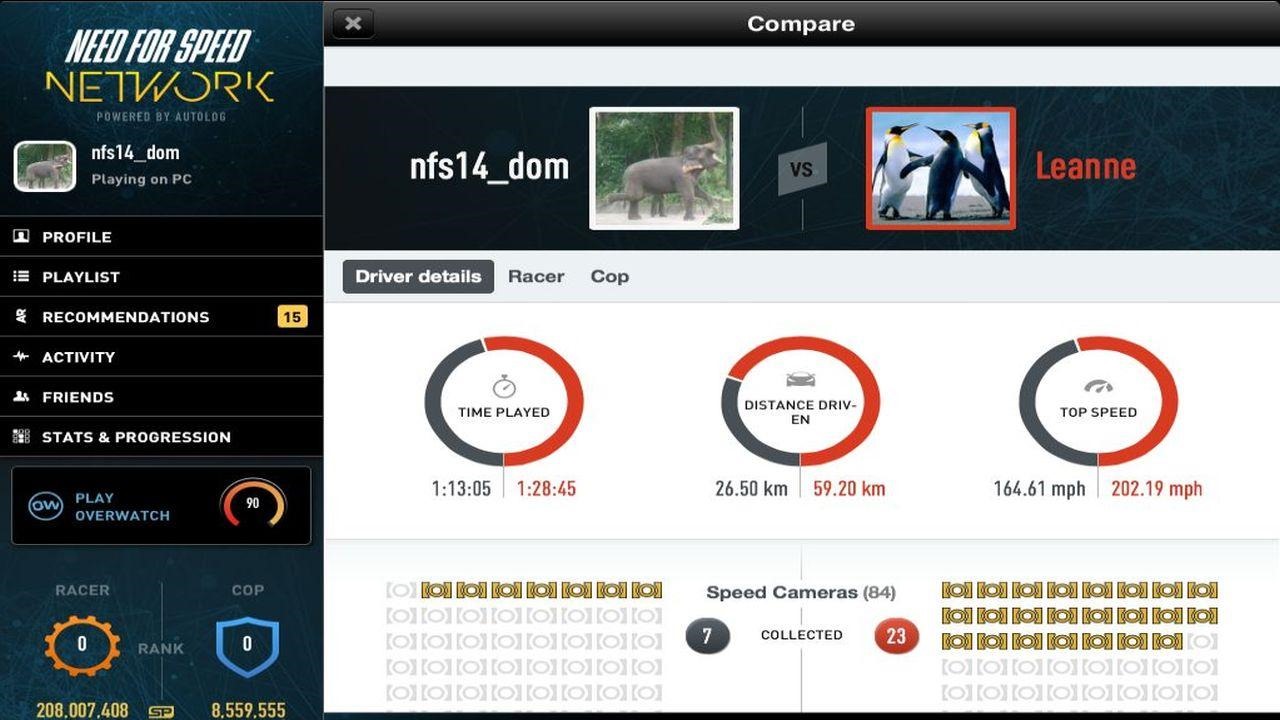Click the stopwatch icon above Time Played
This screenshot has height=720, width=1280.
(x=504, y=387)
